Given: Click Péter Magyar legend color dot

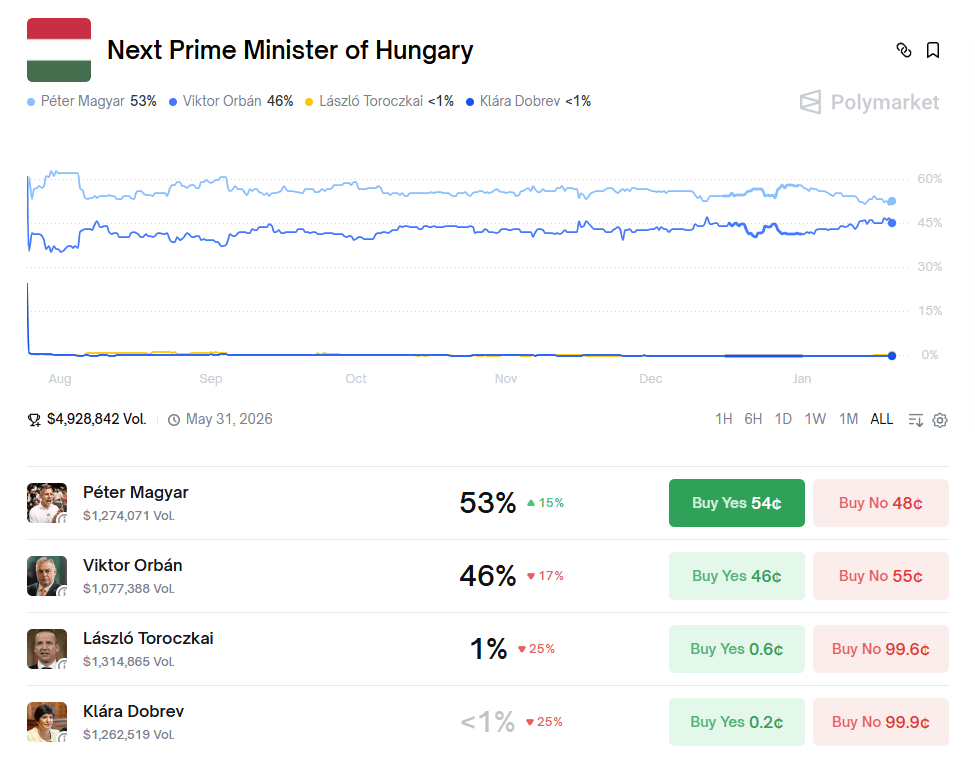Looking at the screenshot, I should [x=31, y=102].
